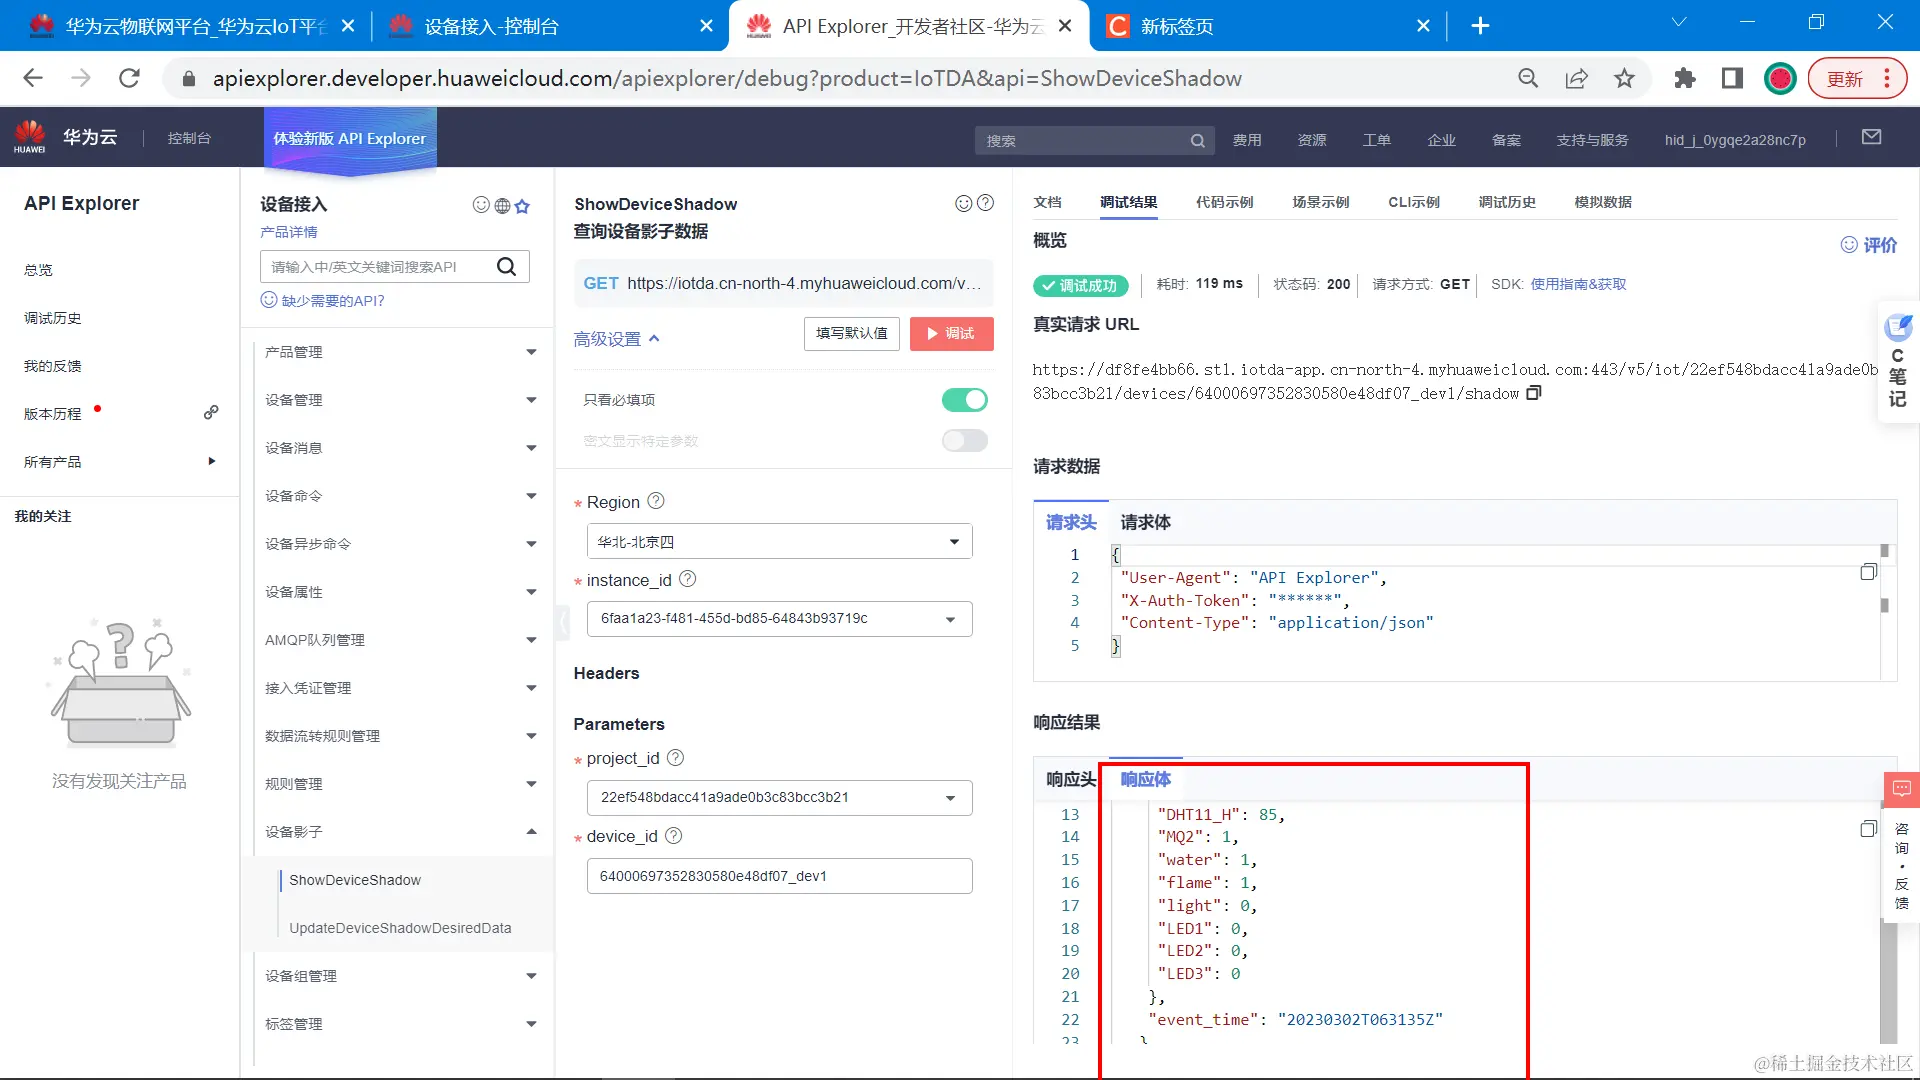This screenshot has width=1920, height=1080.
Task: Click the red 调试 debug button
Action: (x=951, y=333)
